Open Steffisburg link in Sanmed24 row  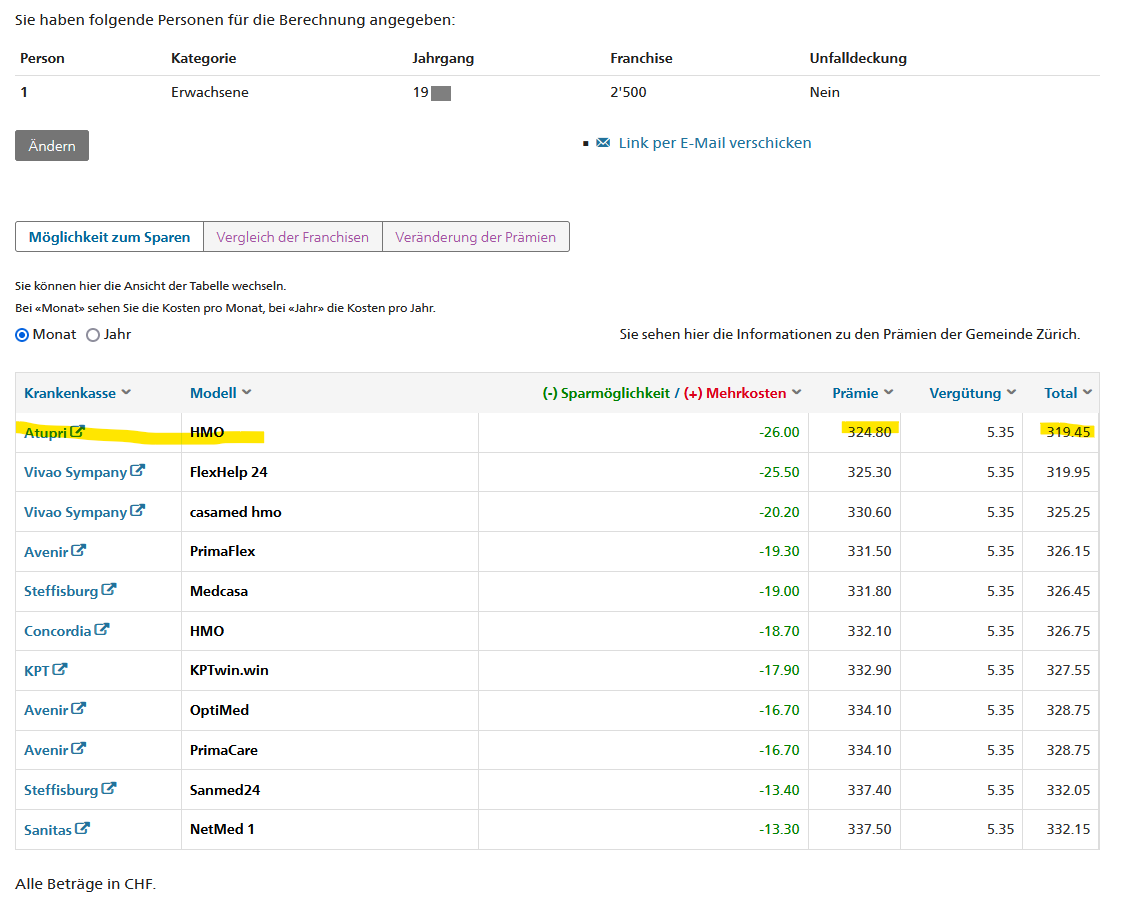pos(61,791)
